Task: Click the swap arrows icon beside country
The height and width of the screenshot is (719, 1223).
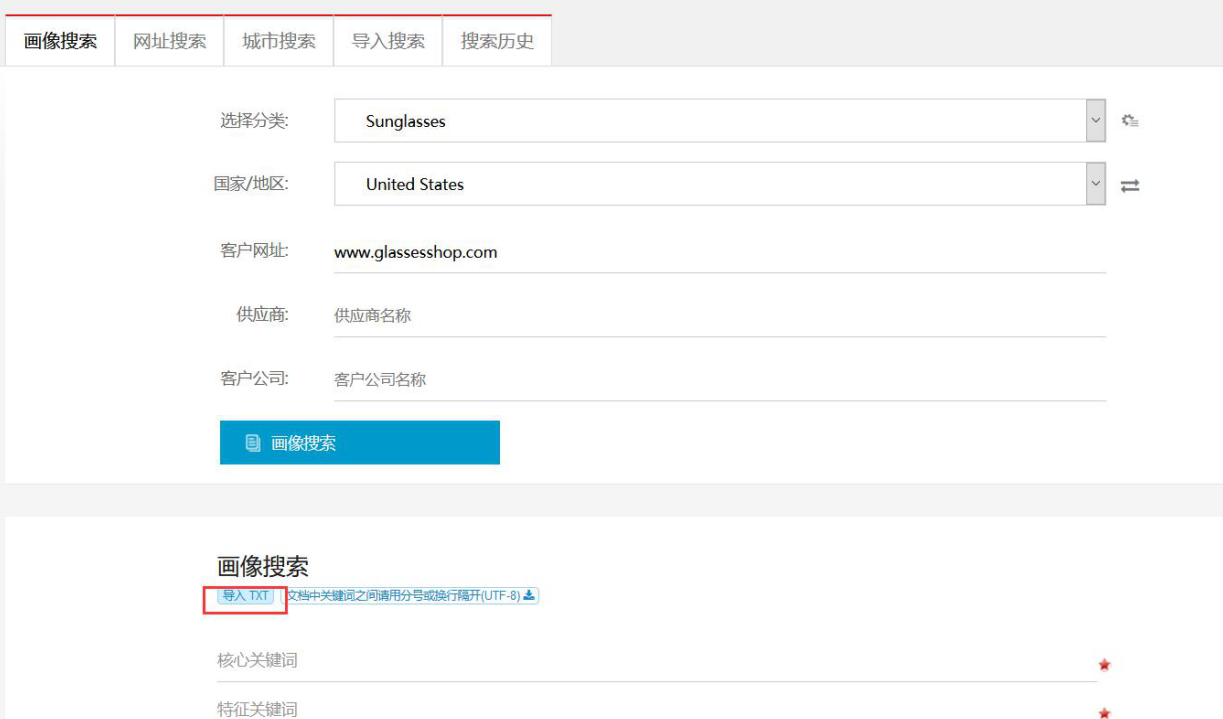Action: 1130,185
